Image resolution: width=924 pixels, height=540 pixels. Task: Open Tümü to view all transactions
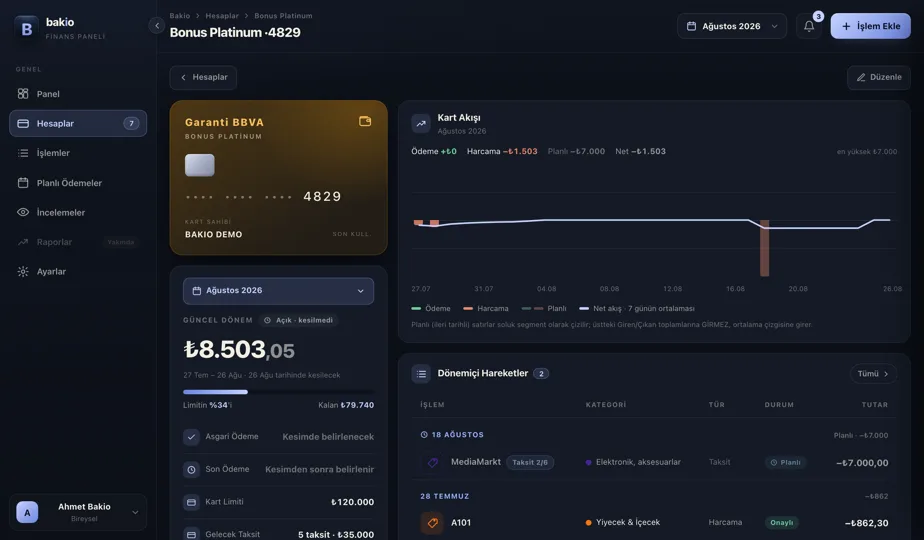click(873, 374)
